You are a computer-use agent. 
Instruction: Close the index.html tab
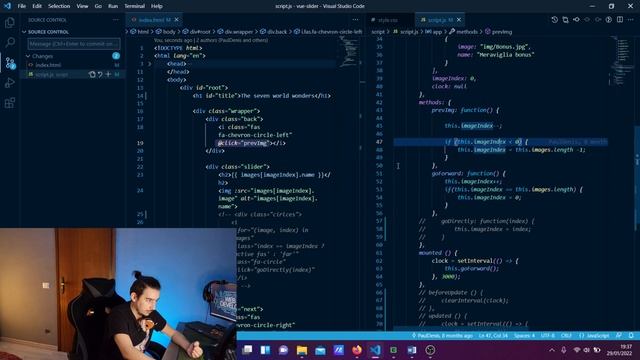176,20
